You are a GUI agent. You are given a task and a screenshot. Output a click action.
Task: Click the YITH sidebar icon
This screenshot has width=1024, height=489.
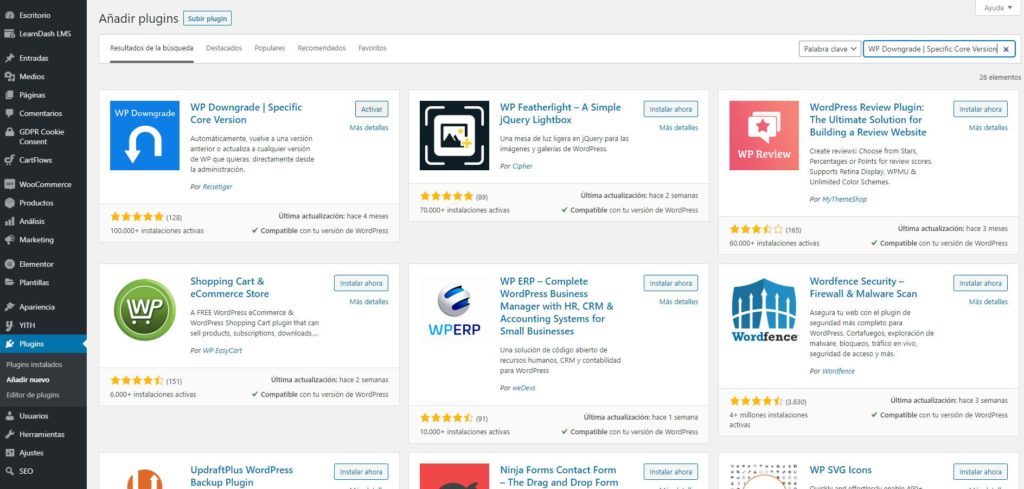pos(9,325)
